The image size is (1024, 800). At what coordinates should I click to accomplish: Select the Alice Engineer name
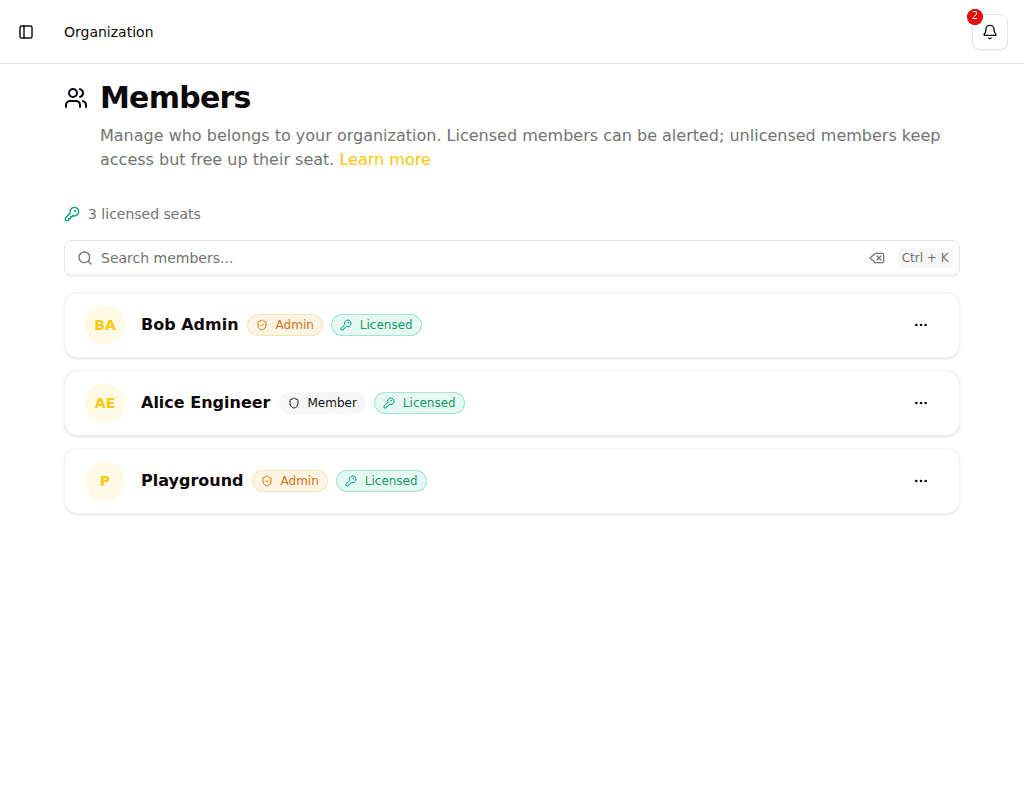pos(206,402)
